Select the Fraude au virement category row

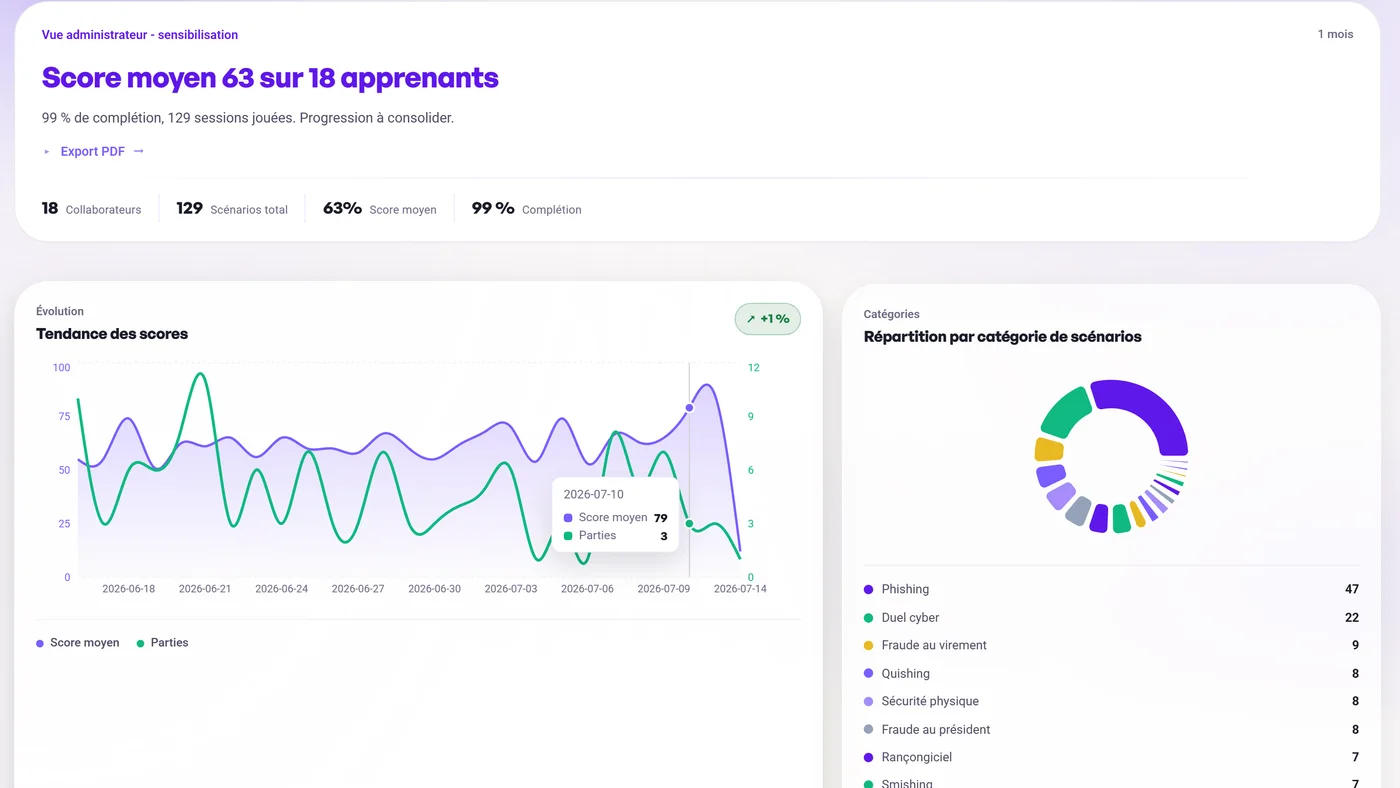point(1111,646)
